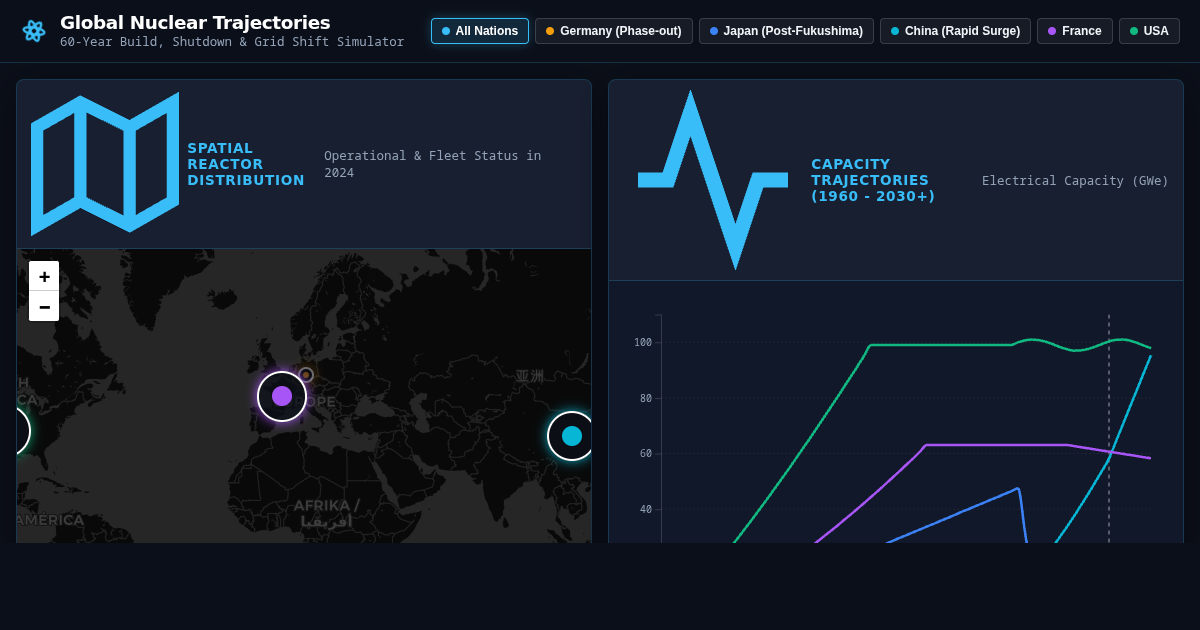Click the green USA line on chart
Image resolution: width=1200 pixels, height=630 pixels.
pyautogui.click(x=940, y=345)
